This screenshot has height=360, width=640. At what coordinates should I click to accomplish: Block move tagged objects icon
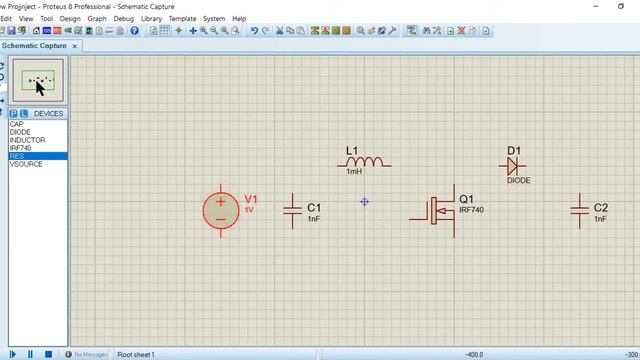(325, 31)
